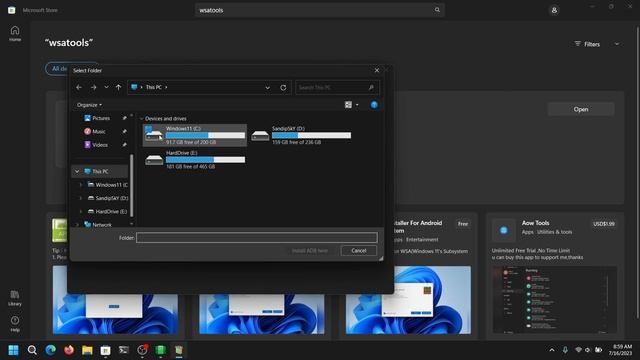Open Library in the Store sidebar
640x360 pixels.
(x=15, y=298)
